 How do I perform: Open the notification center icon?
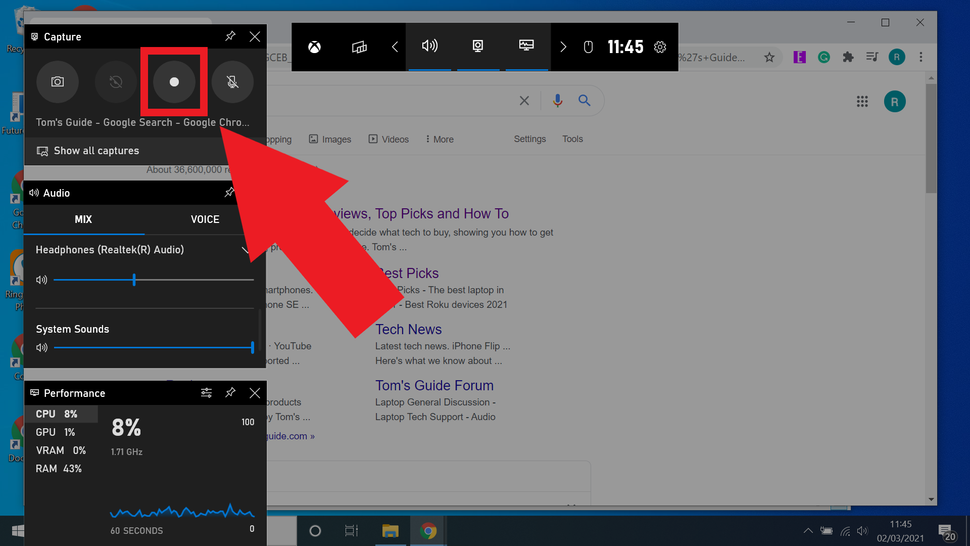pos(946,531)
